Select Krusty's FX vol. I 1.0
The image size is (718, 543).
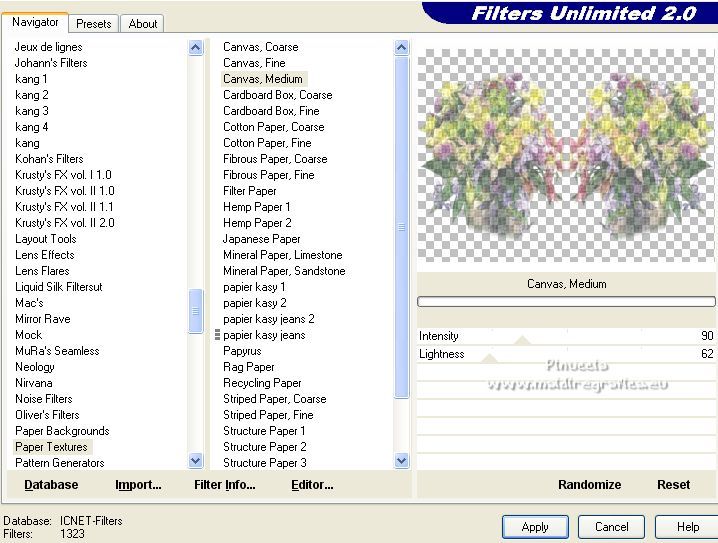click(x=63, y=175)
